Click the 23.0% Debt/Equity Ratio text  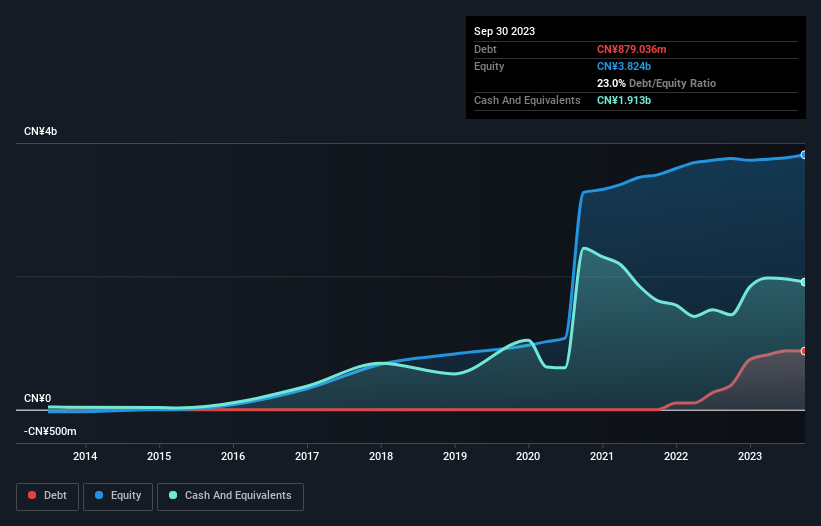[656, 83]
